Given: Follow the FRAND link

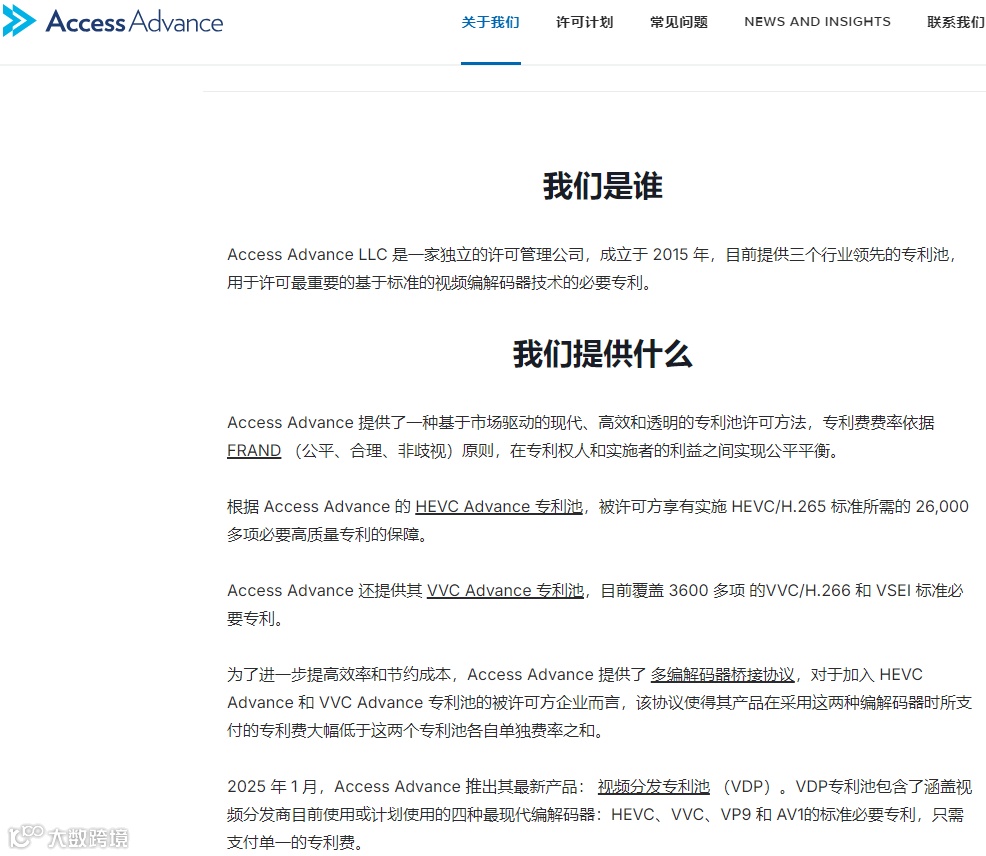Looking at the screenshot, I should (x=254, y=451).
